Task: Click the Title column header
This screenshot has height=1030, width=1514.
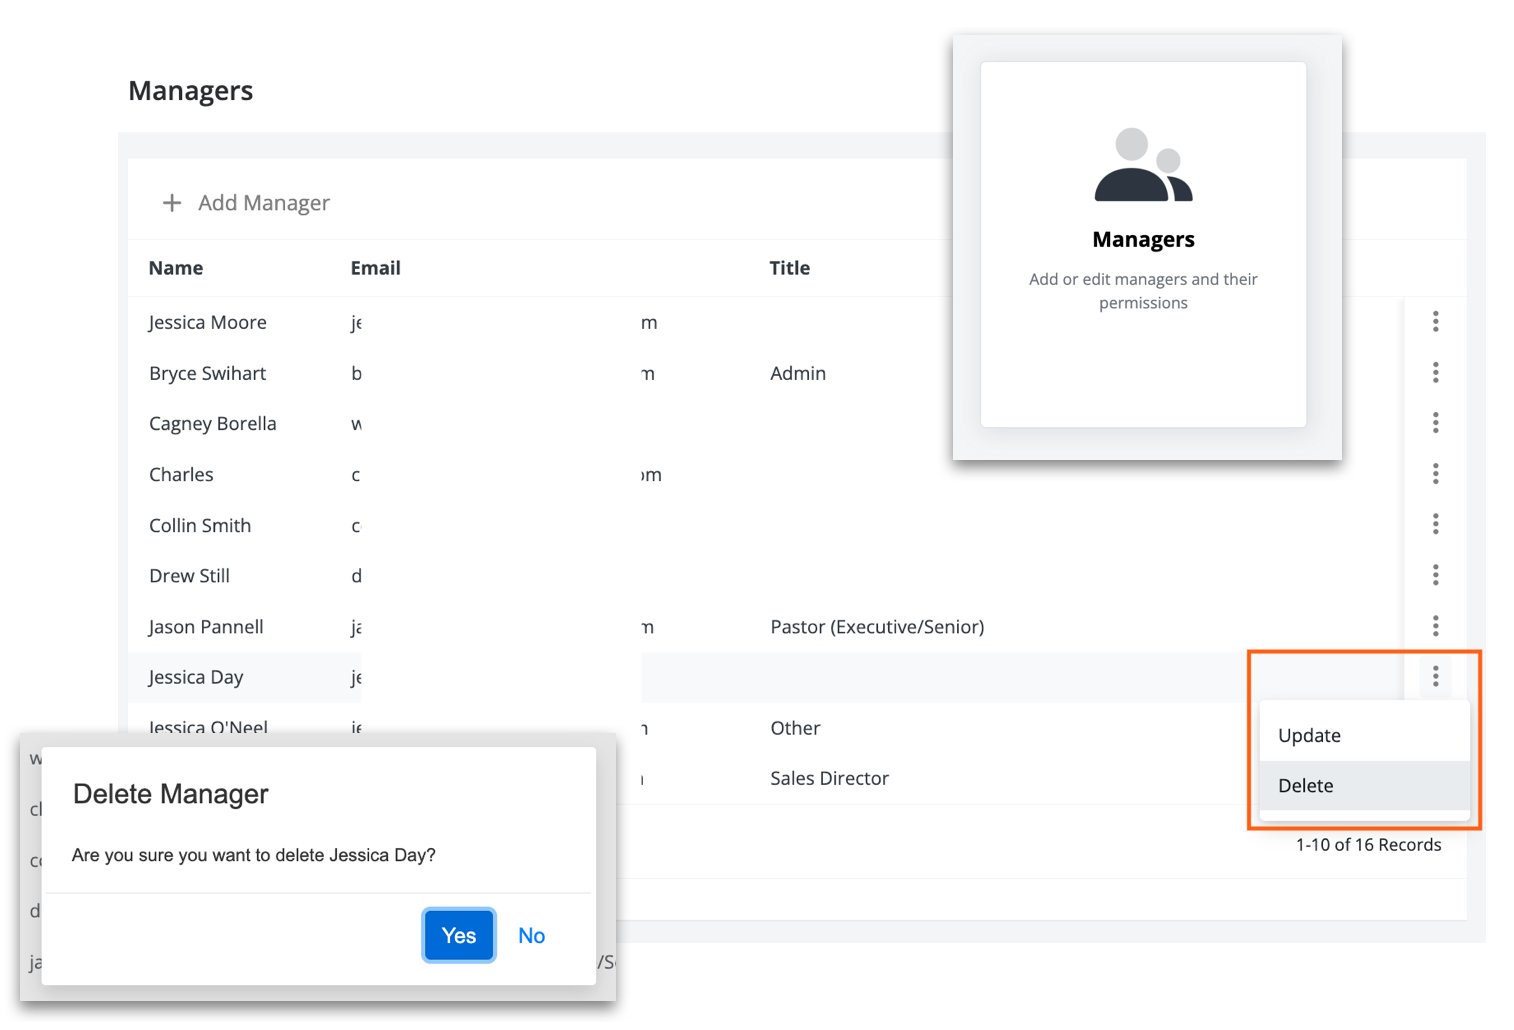Action: click(x=789, y=268)
